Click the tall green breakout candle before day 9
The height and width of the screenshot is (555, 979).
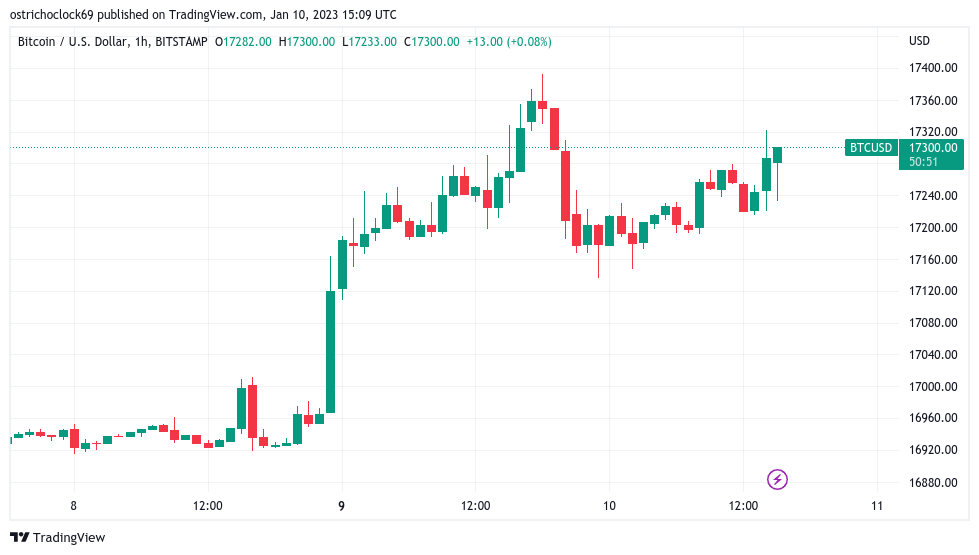[330, 351]
